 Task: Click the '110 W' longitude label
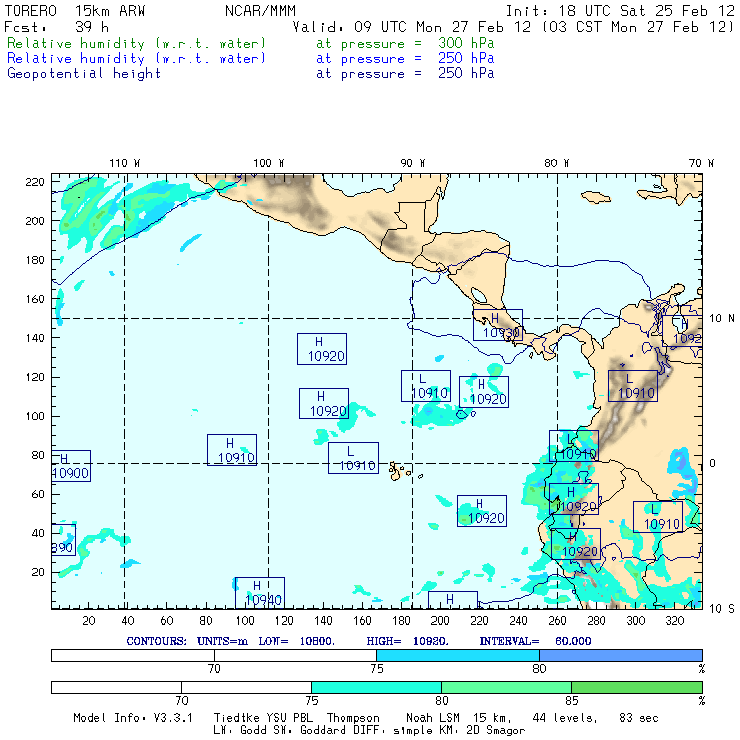pos(125,163)
